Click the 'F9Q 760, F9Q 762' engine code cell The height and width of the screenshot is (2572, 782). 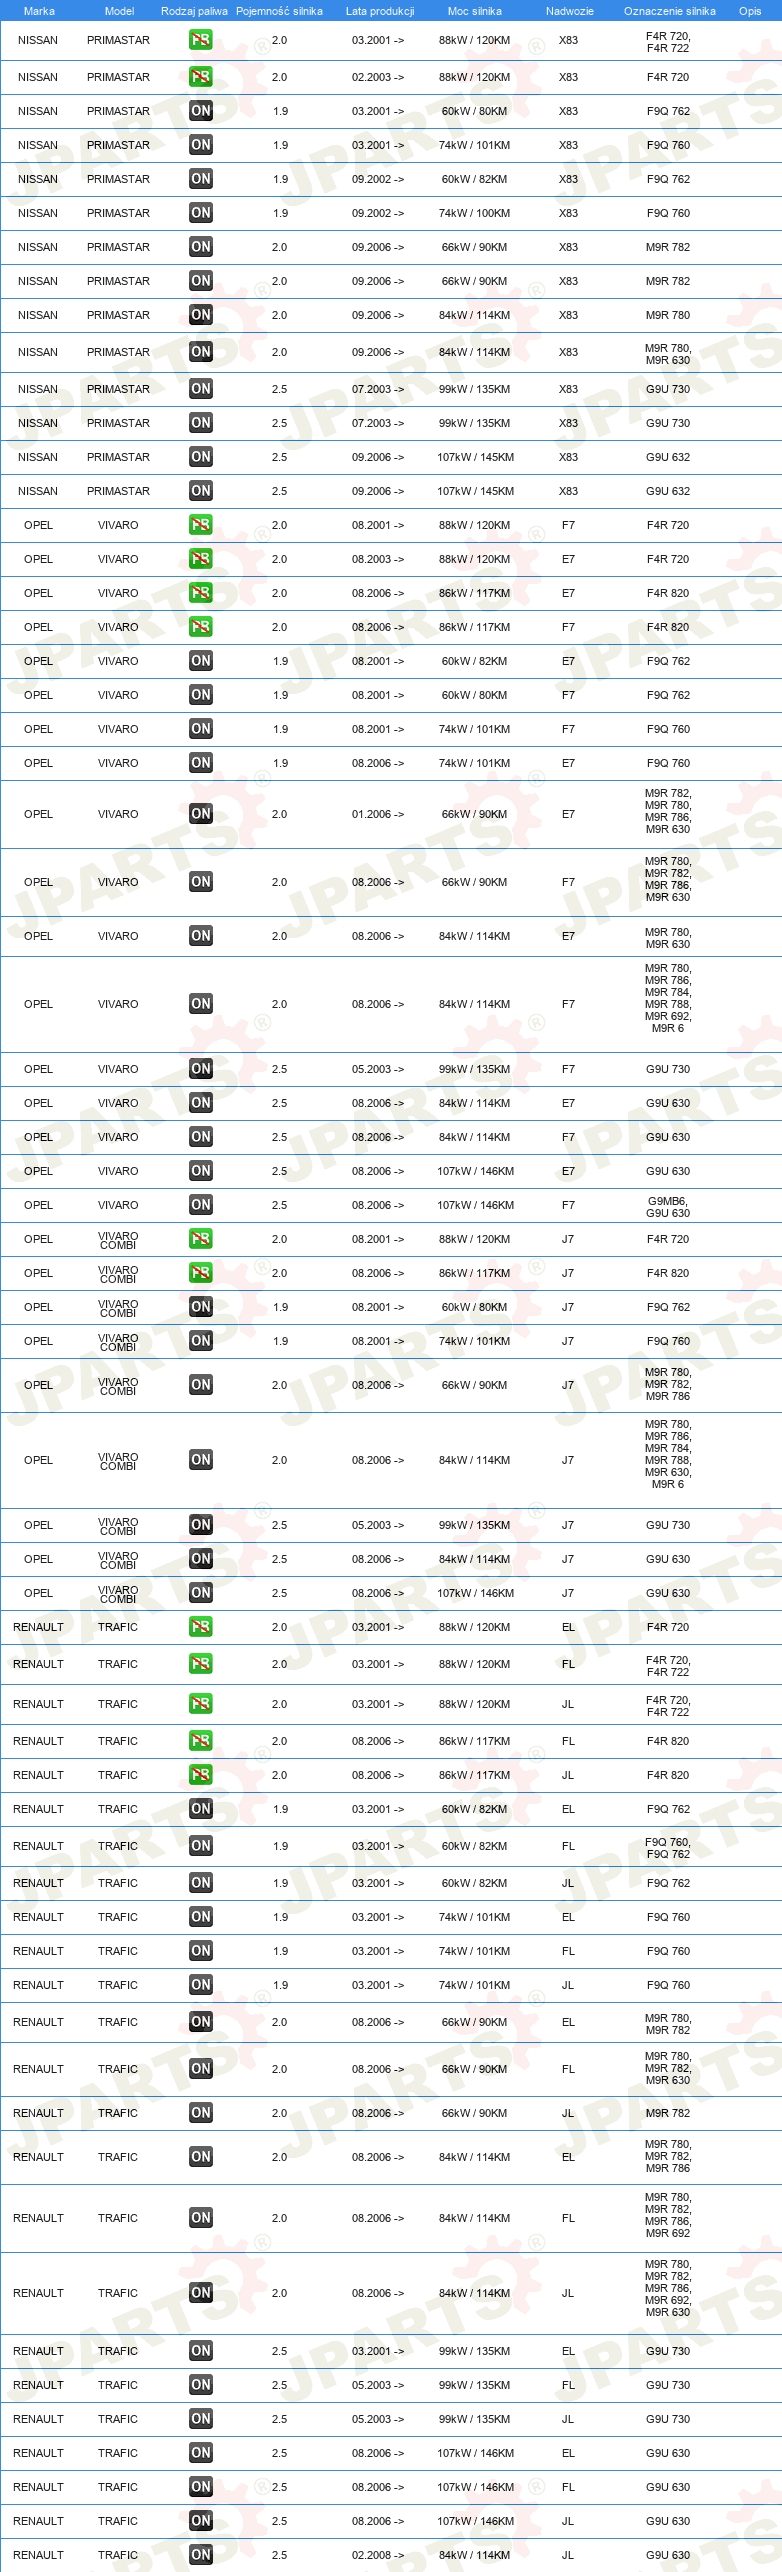(668, 1848)
